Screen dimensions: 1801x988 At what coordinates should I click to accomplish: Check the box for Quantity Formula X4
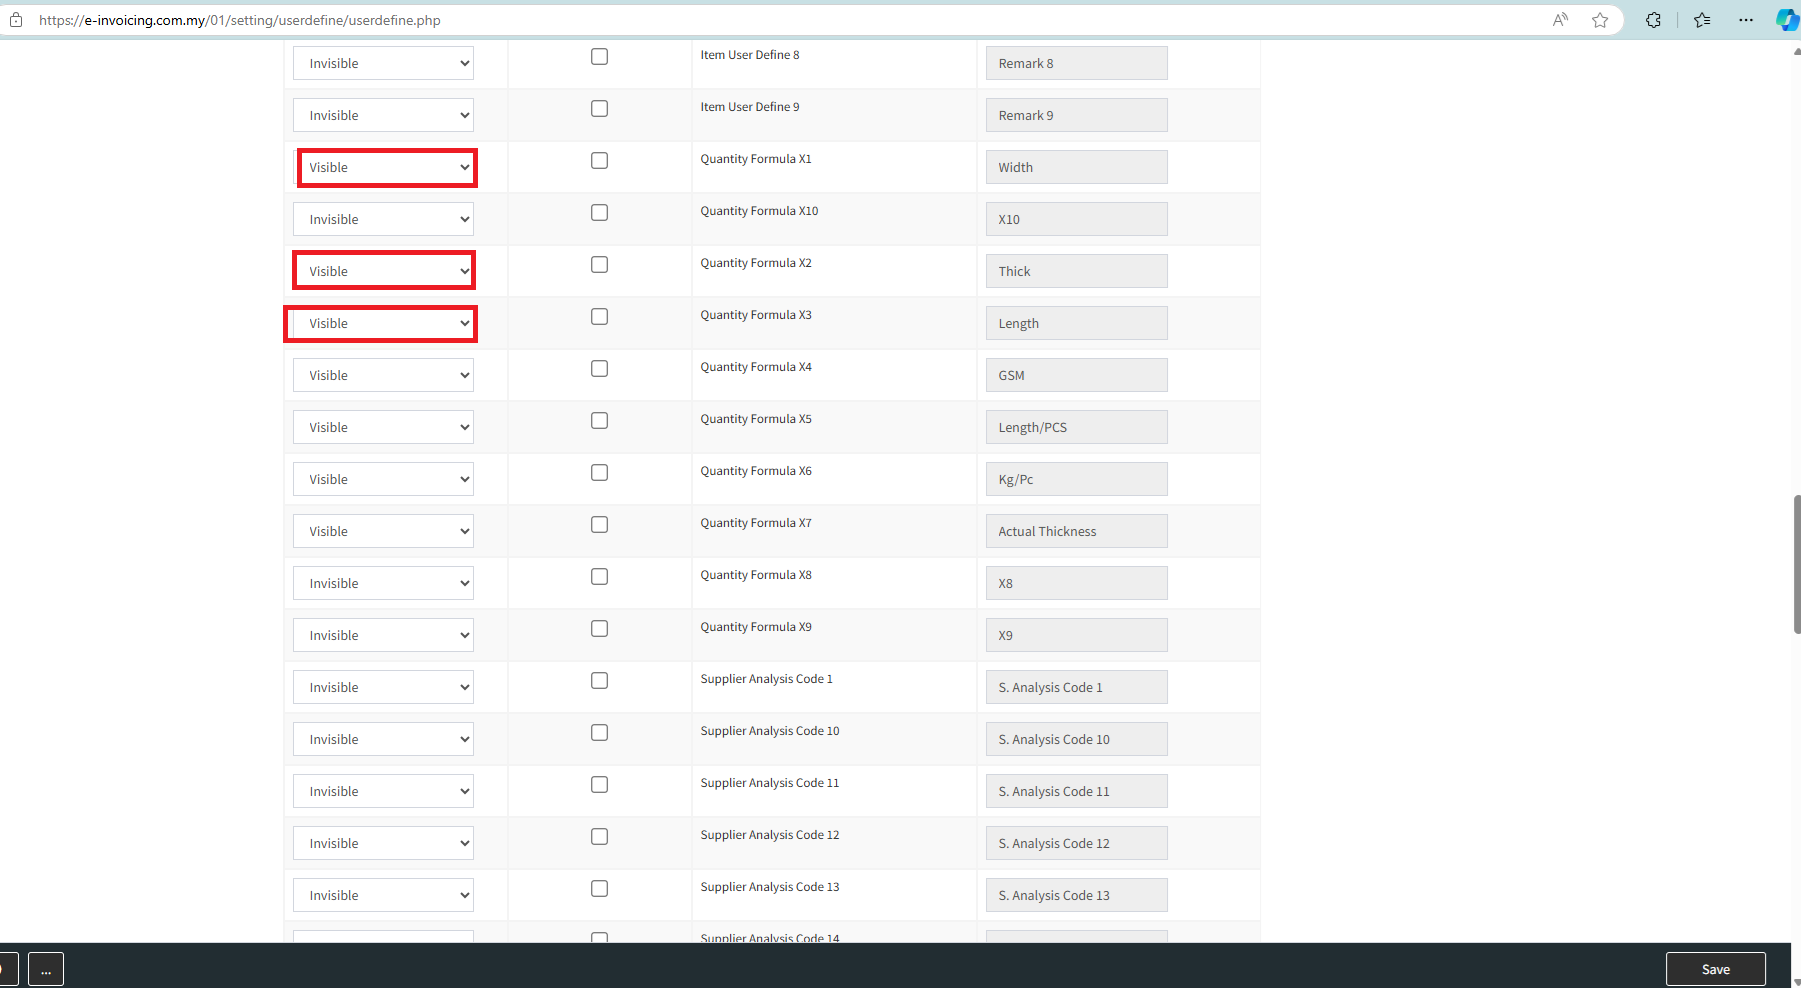pyautogui.click(x=599, y=369)
